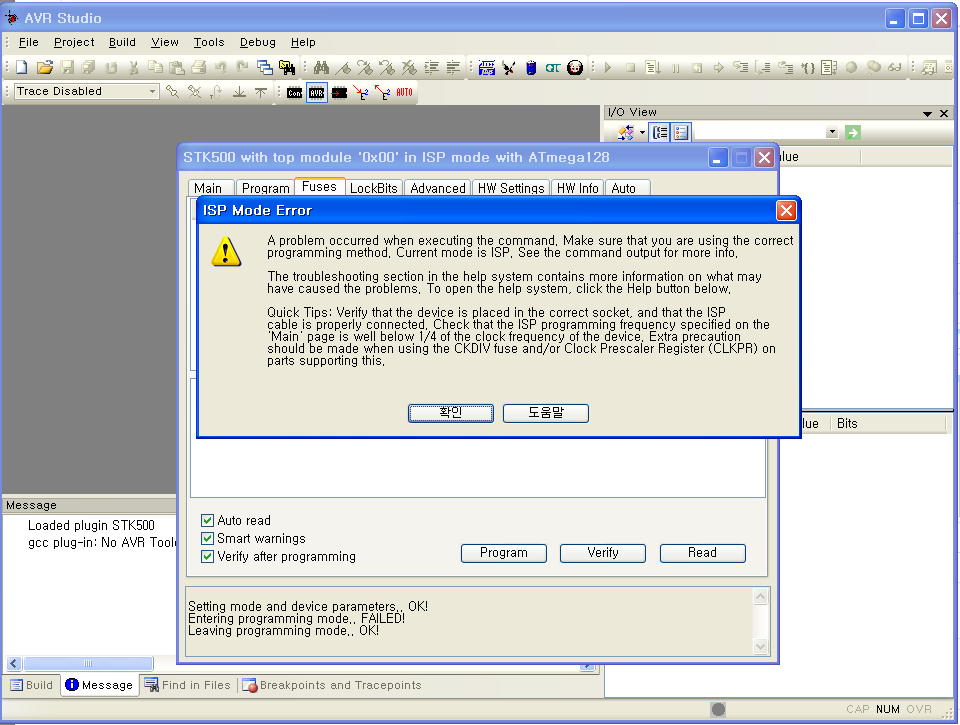
Task: Disable Verify after programming checkbox
Action: pos(208,557)
